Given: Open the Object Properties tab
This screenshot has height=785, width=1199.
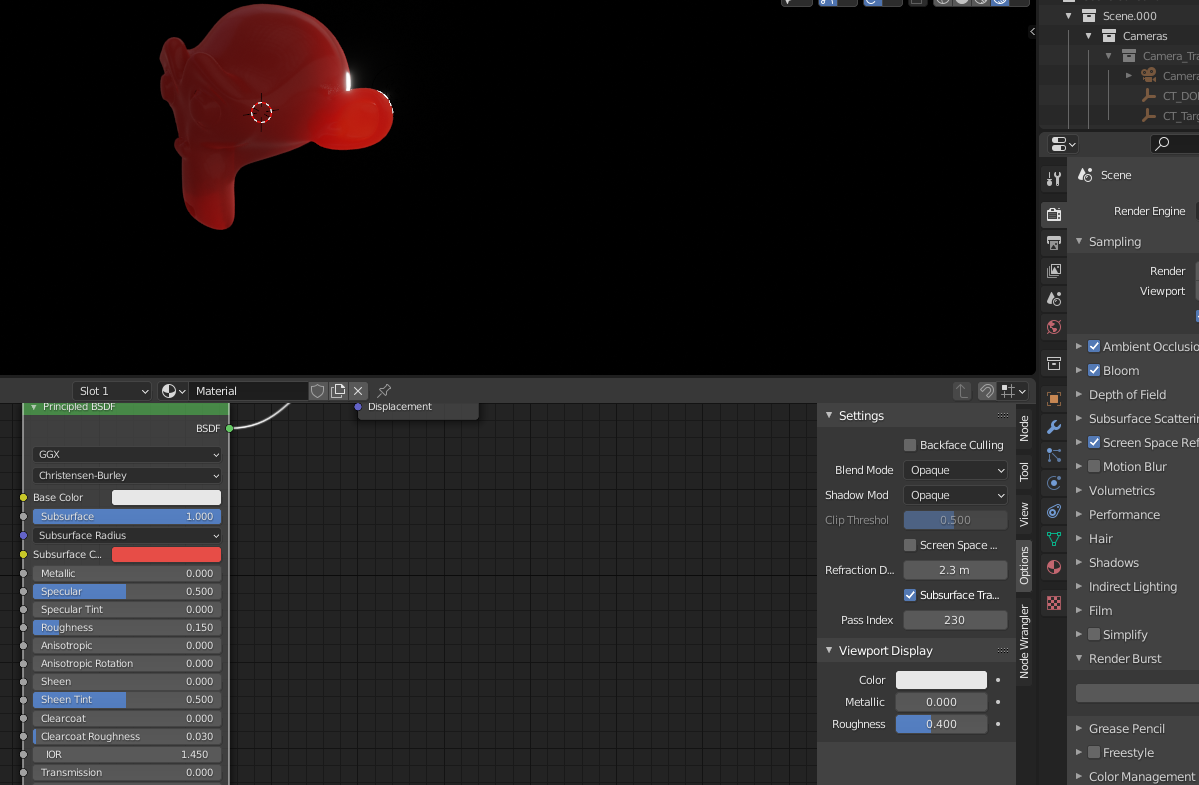Looking at the screenshot, I should pyautogui.click(x=1053, y=397).
